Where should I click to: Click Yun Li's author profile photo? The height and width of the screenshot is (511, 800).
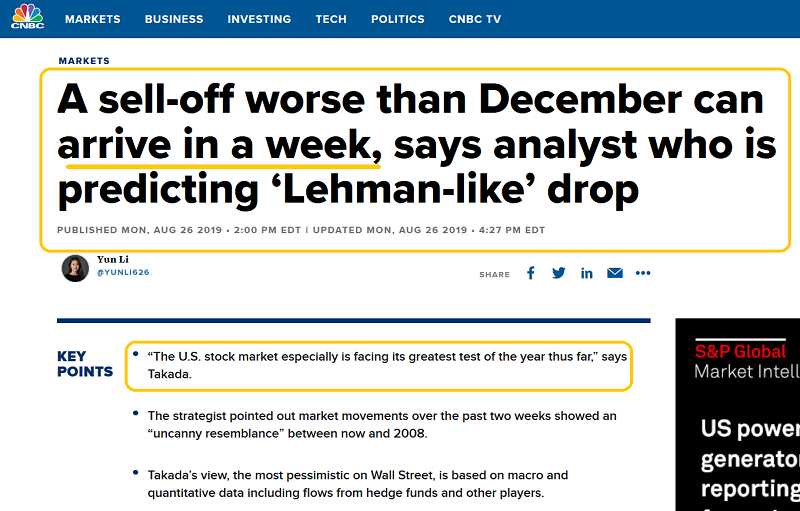click(x=75, y=268)
